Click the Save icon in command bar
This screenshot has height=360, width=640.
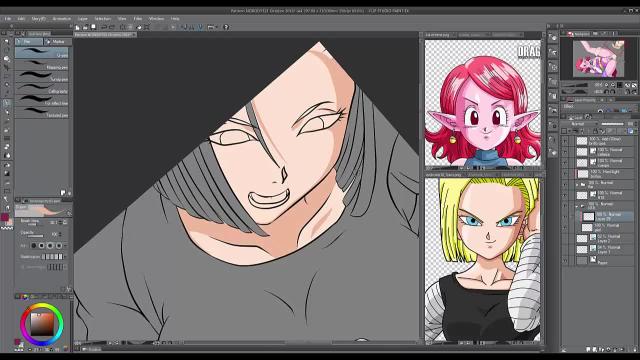[93, 27]
